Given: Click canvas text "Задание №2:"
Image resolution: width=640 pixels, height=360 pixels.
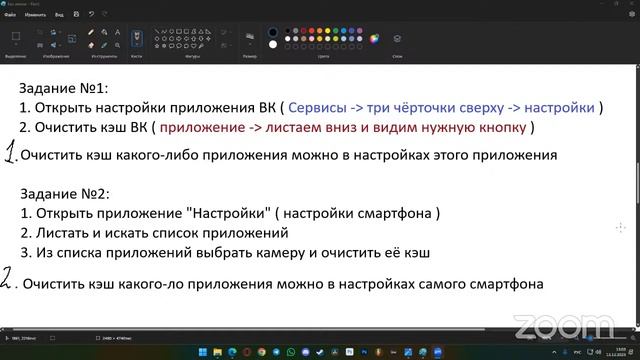Looking at the screenshot, I should (x=65, y=194).
